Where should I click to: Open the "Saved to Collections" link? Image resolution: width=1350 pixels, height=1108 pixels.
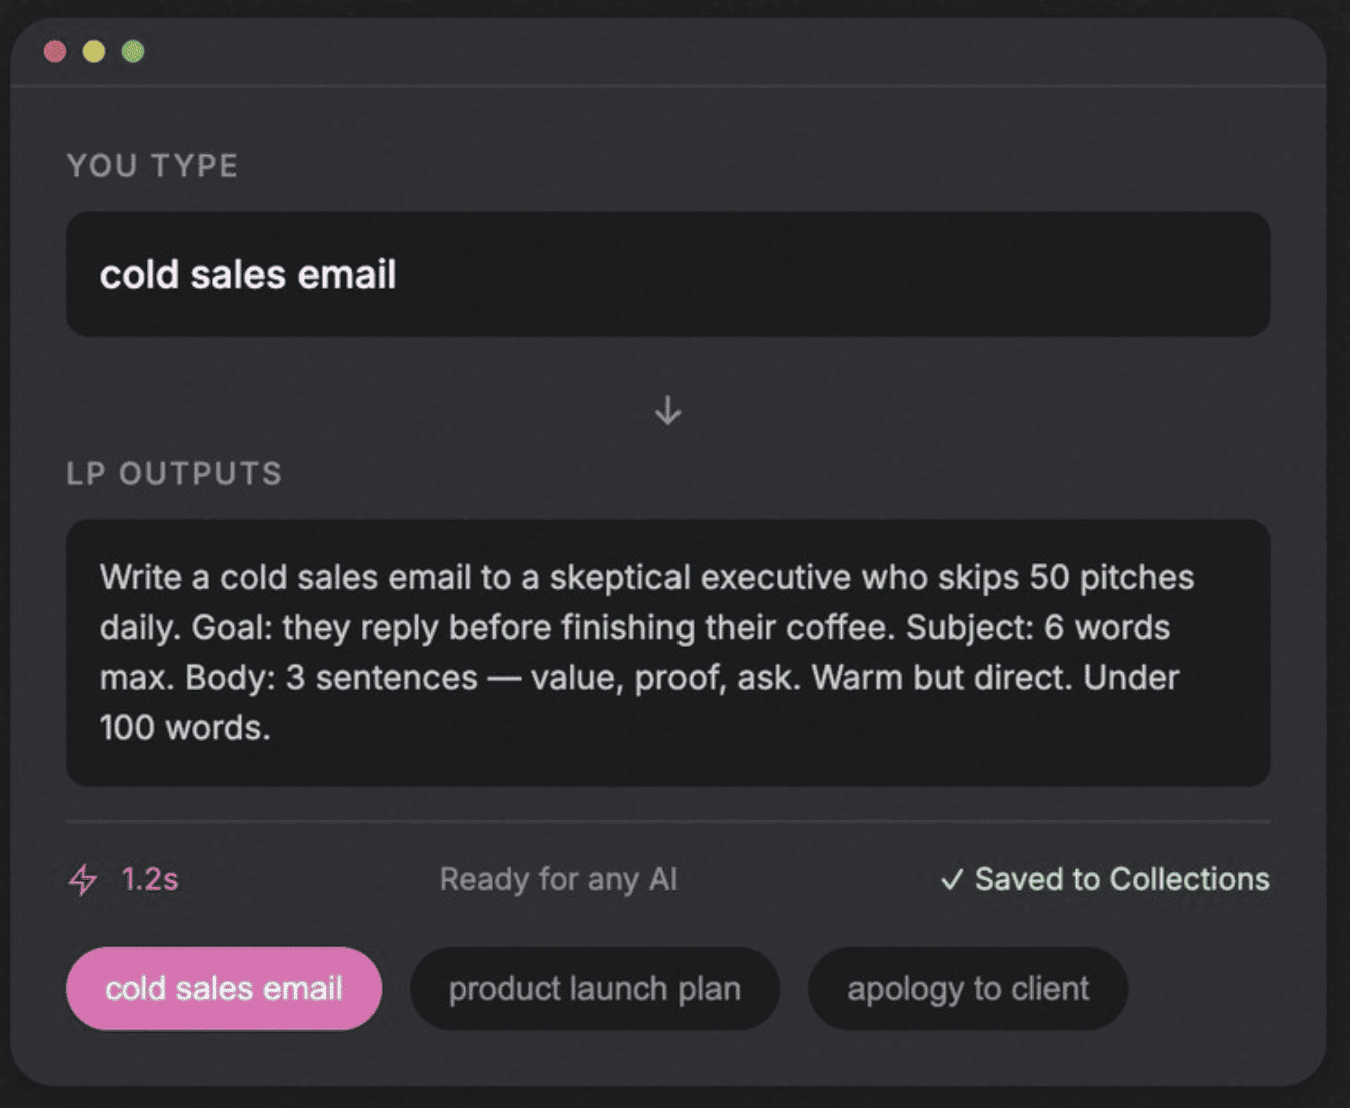pyautogui.click(x=1122, y=879)
